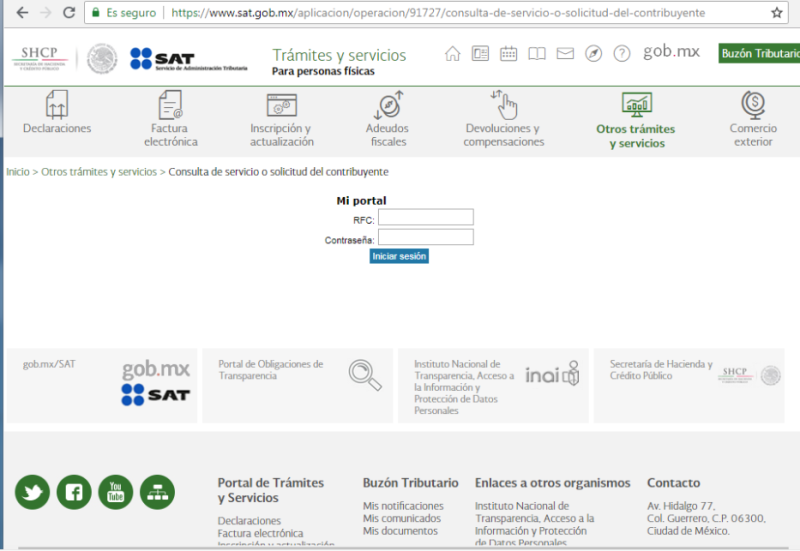The width and height of the screenshot is (800, 551).
Task: Open the calendar icon in header
Action: pos(508,53)
